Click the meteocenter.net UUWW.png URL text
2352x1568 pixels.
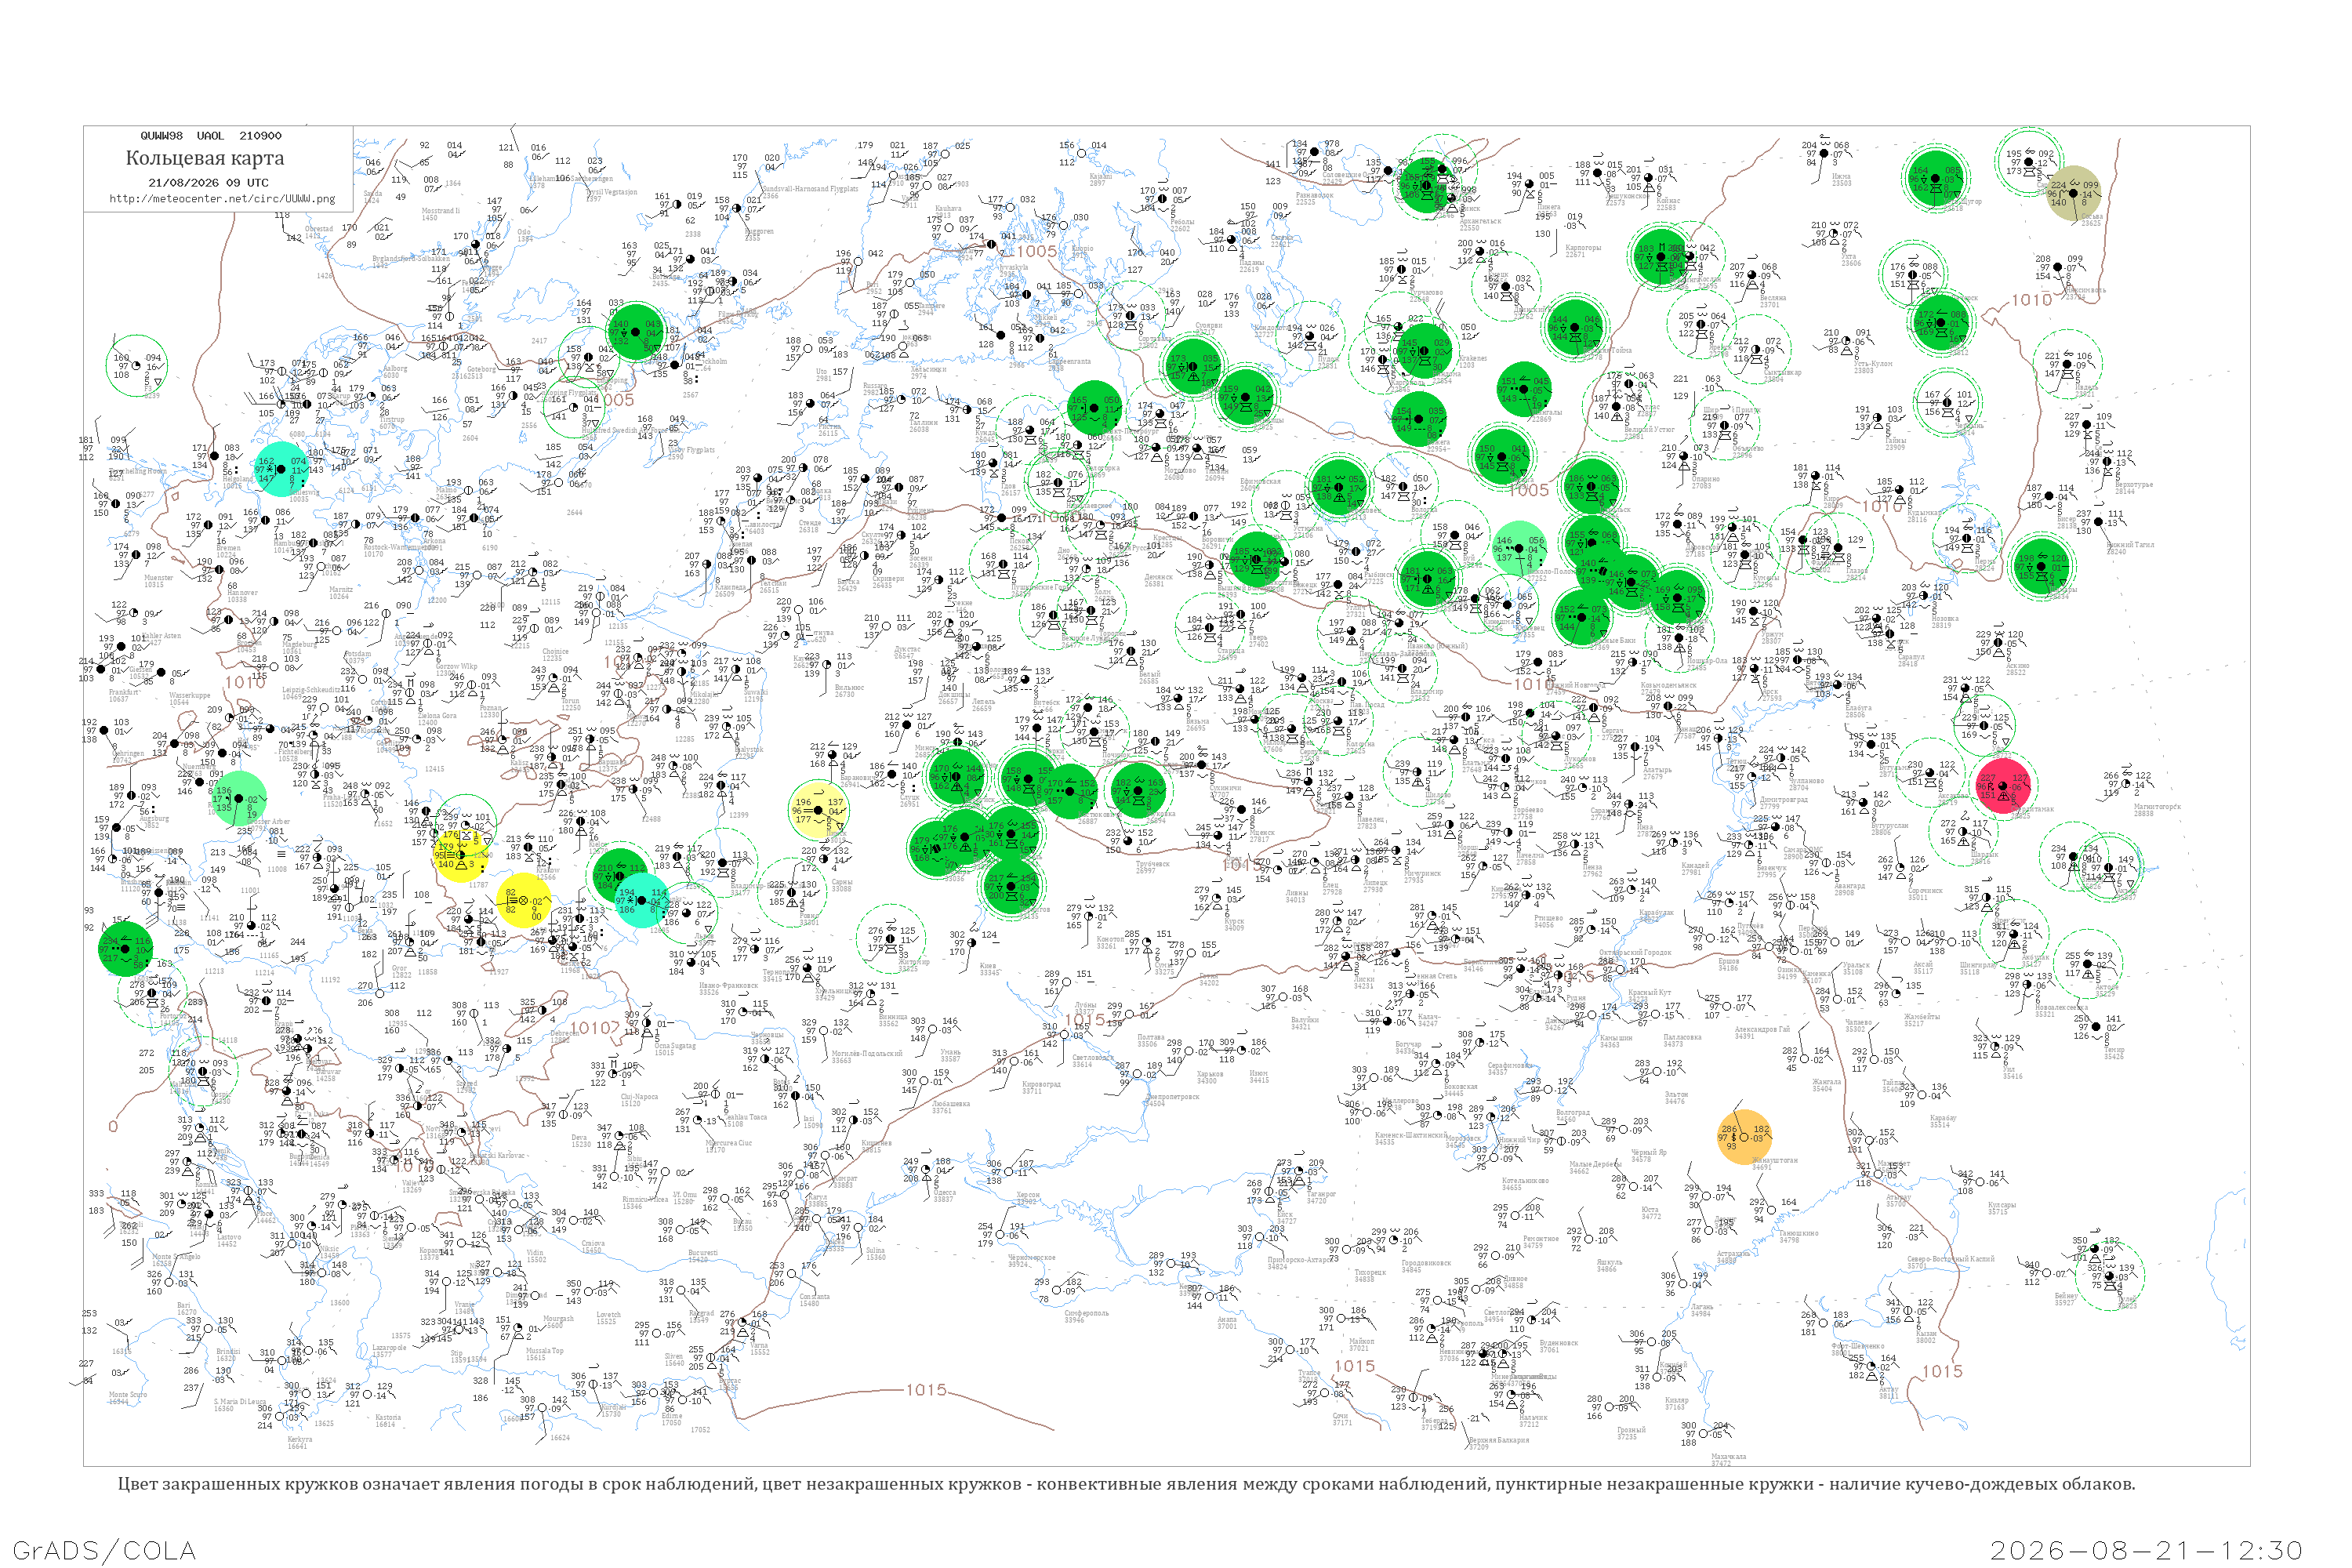pos(222,198)
